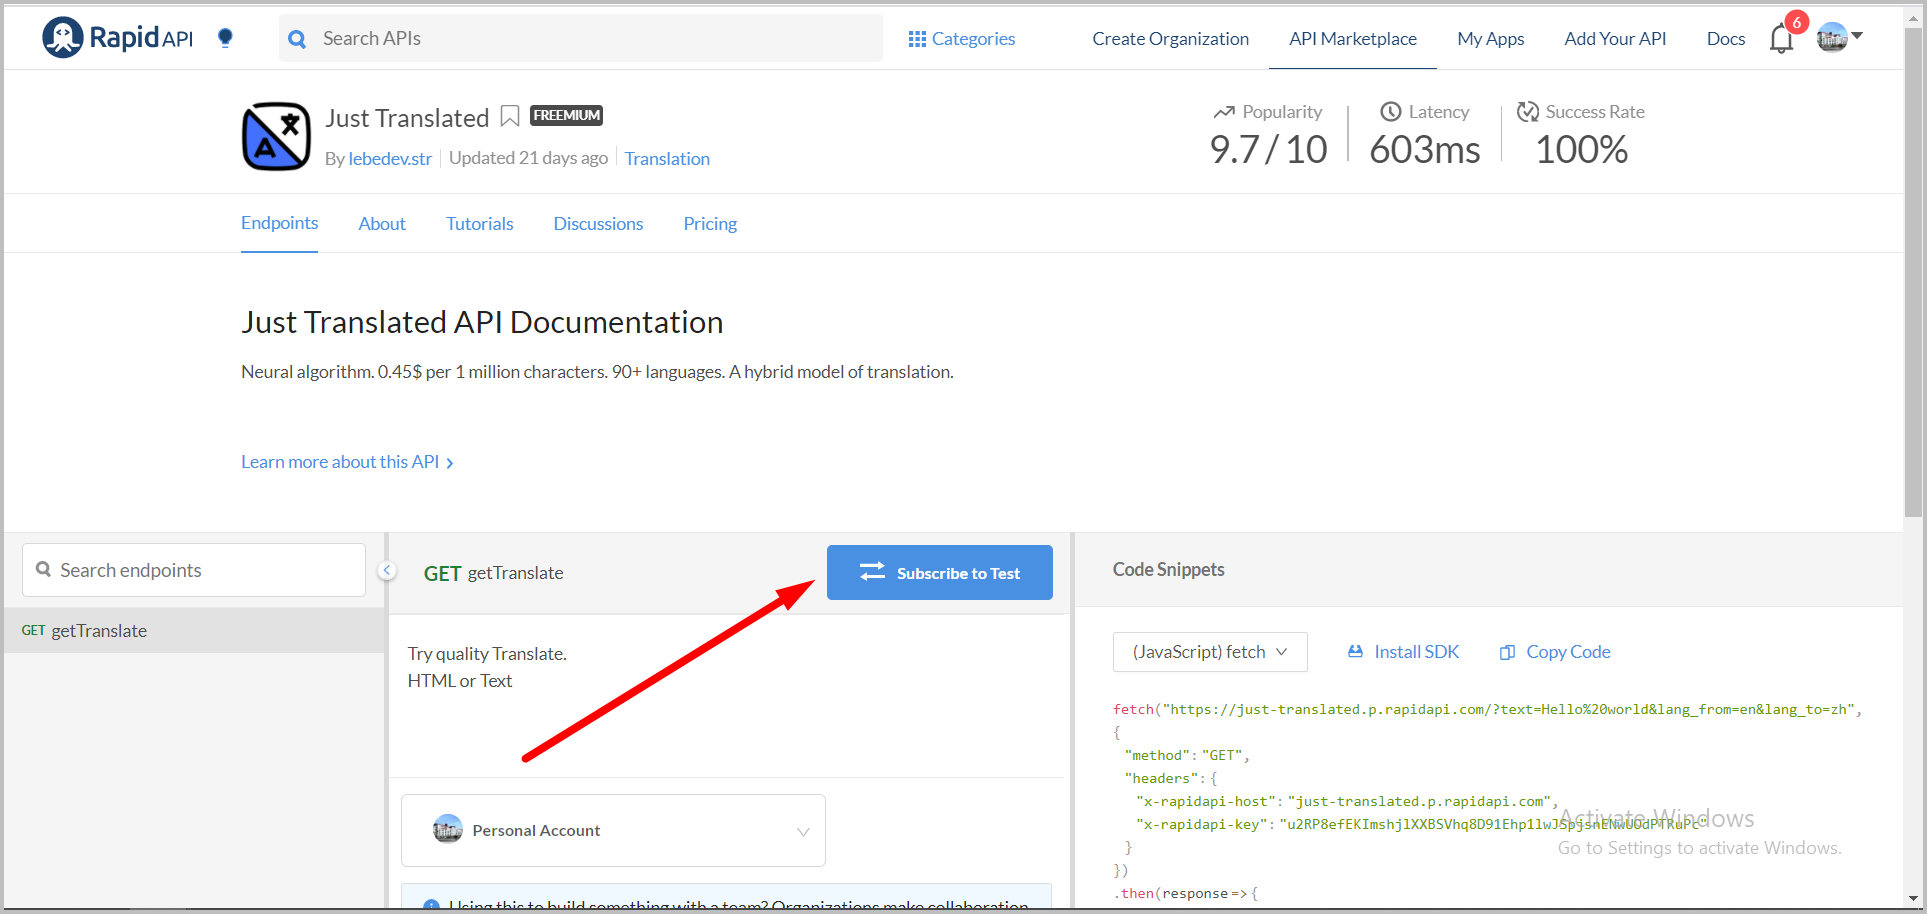Go to API Marketplace
This screenshot has width=1927, height=914.
pos(1352,39)
